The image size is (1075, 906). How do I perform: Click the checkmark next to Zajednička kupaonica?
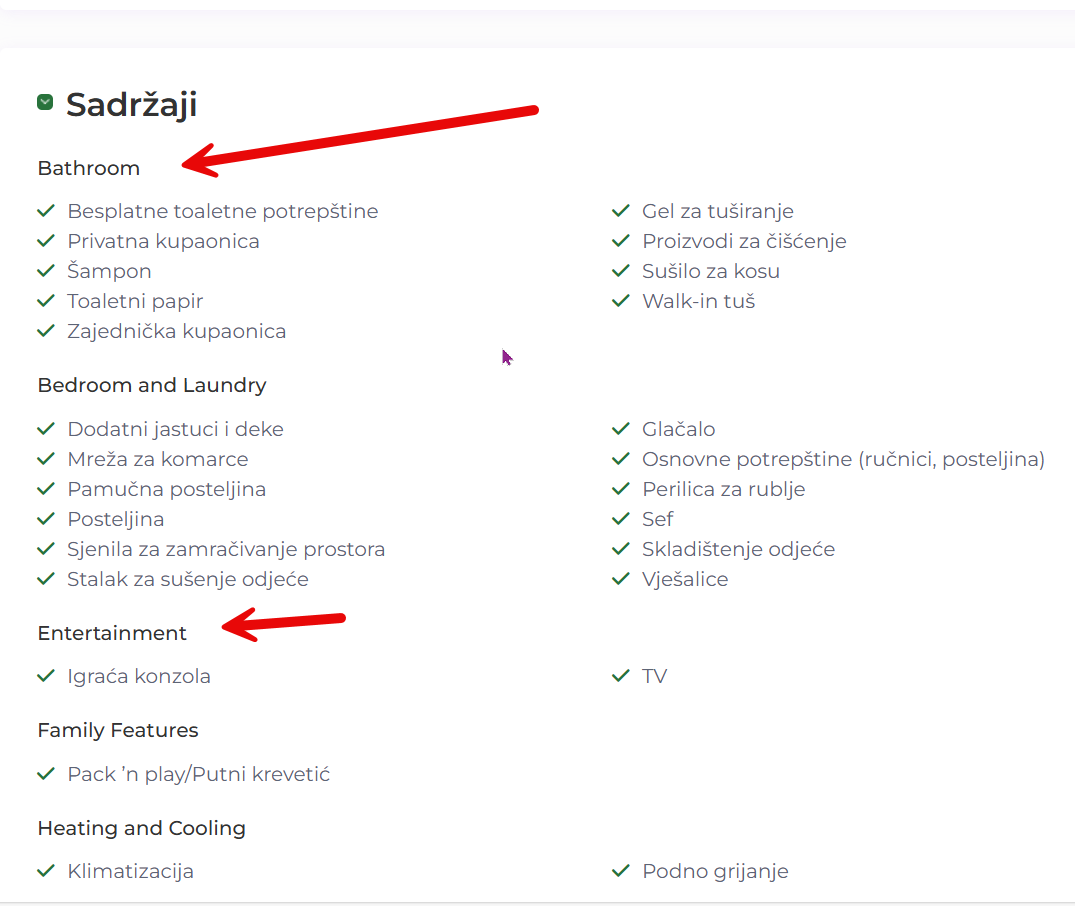[45, 331]
